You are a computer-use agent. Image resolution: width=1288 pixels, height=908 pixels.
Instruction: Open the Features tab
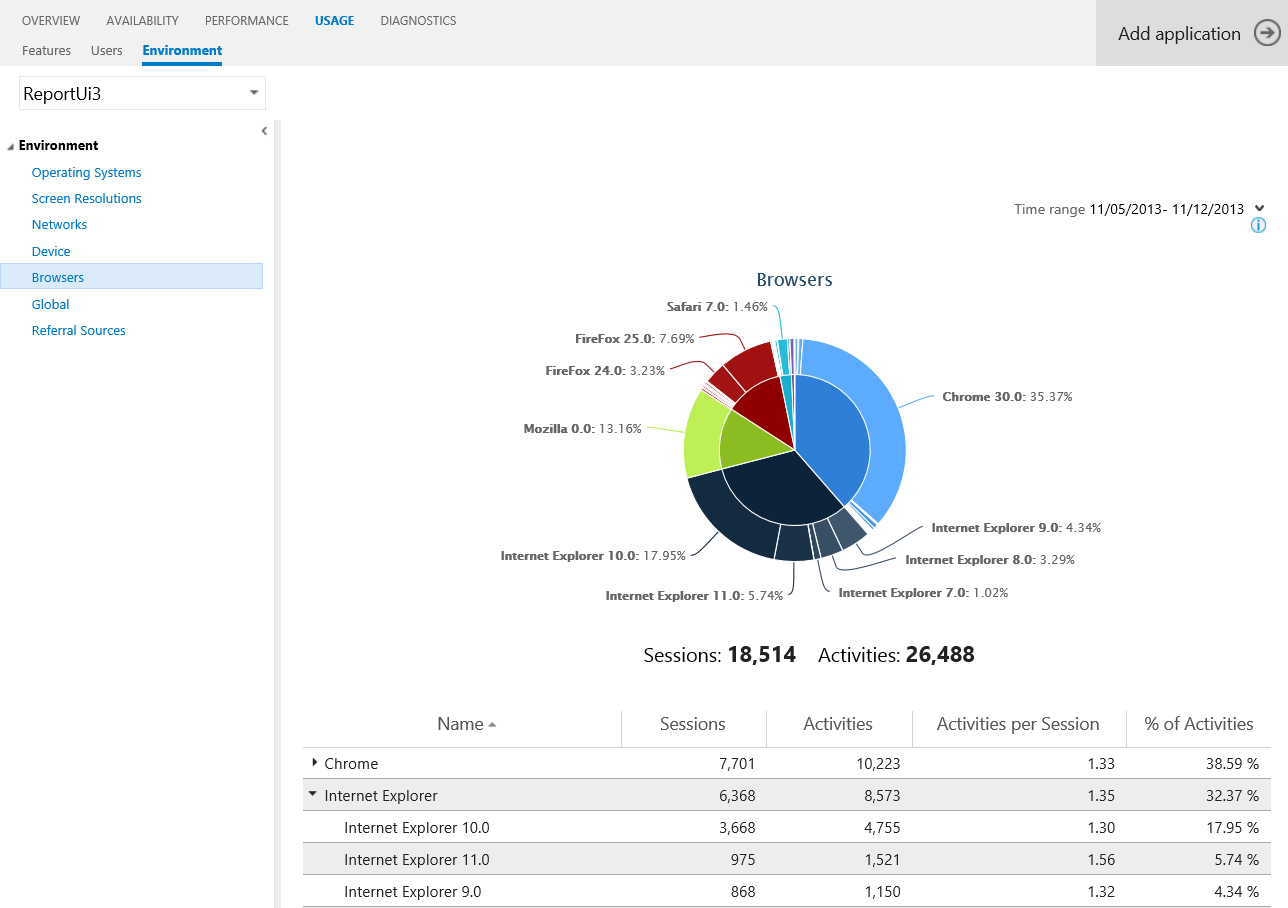point(46,50)
